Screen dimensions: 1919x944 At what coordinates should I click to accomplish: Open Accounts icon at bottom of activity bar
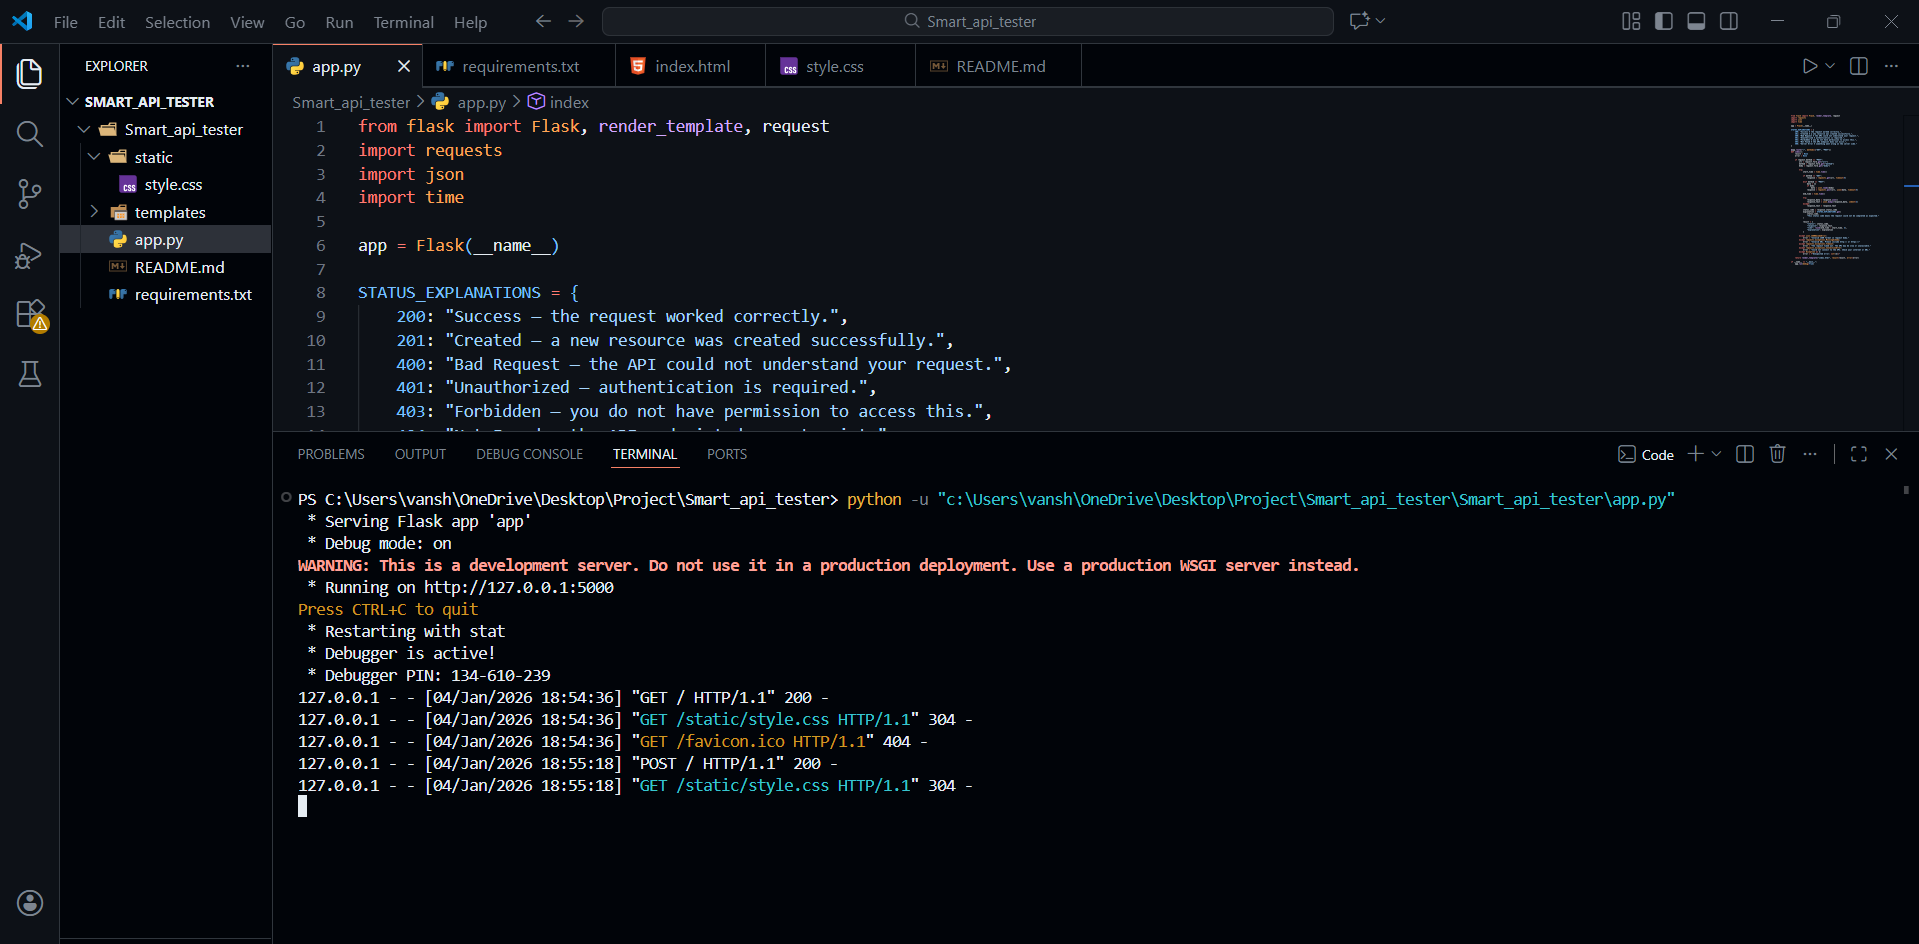(30, 903)
